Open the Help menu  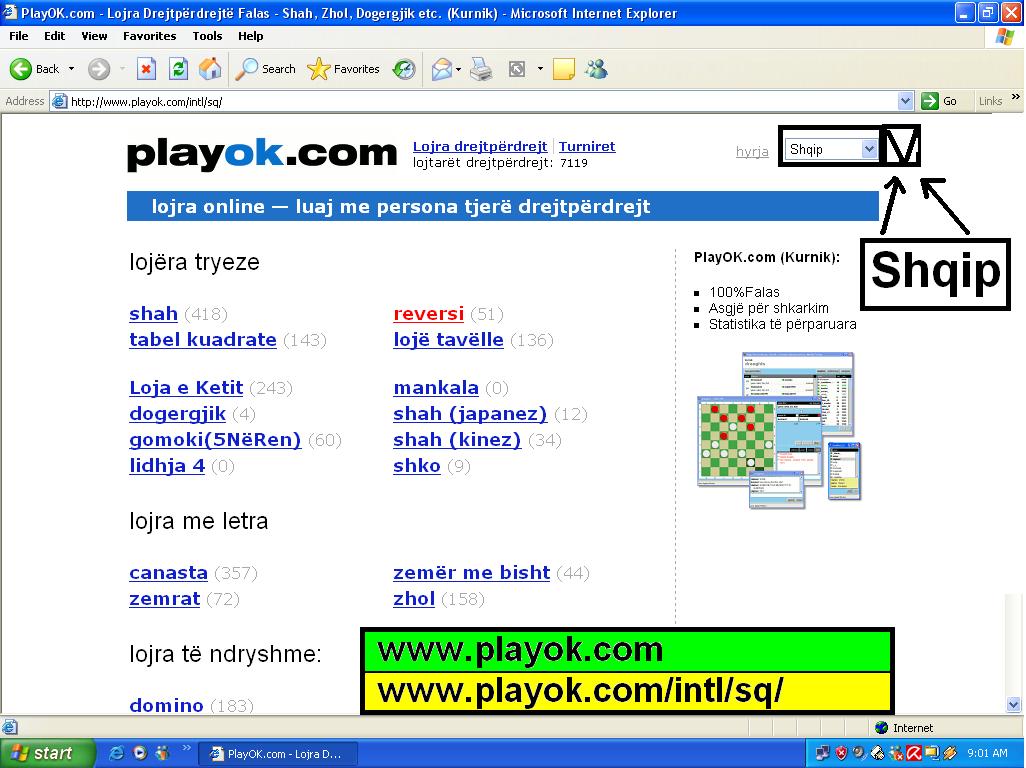(251, 36)
